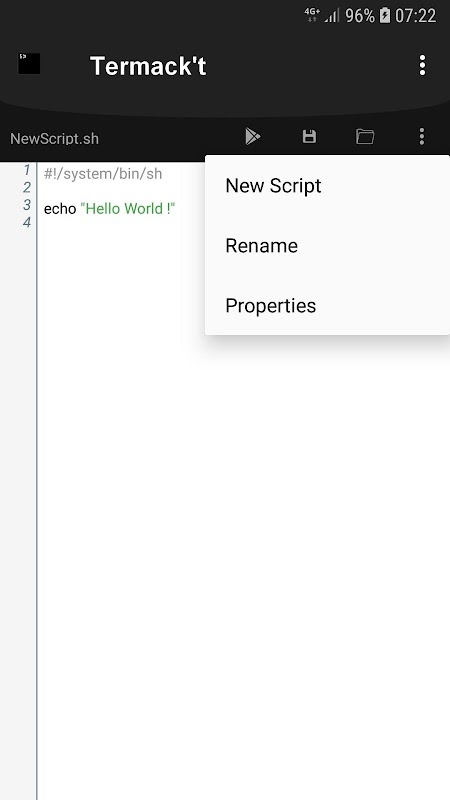Screen dimensions: 450x800
Task: Tap the 4G+ network indicator
Action: pos(312,14)
